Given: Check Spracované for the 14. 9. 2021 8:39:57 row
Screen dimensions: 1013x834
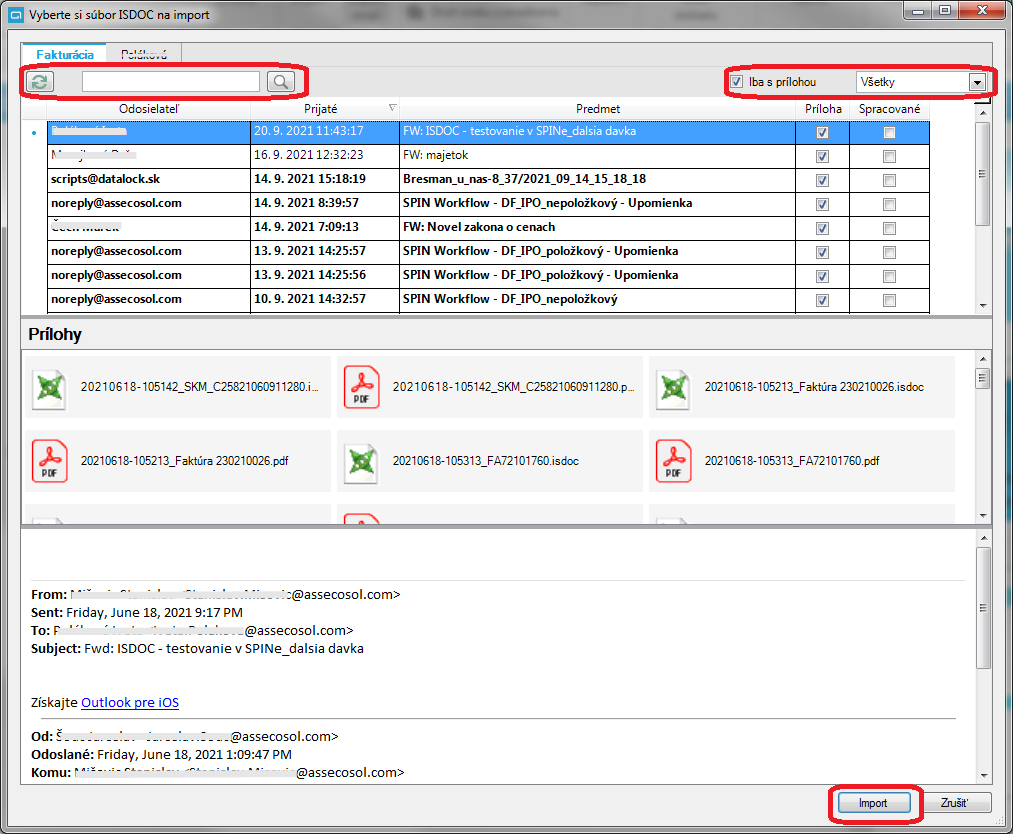Looking at the screenshot, I should click(x=890, y=204).
